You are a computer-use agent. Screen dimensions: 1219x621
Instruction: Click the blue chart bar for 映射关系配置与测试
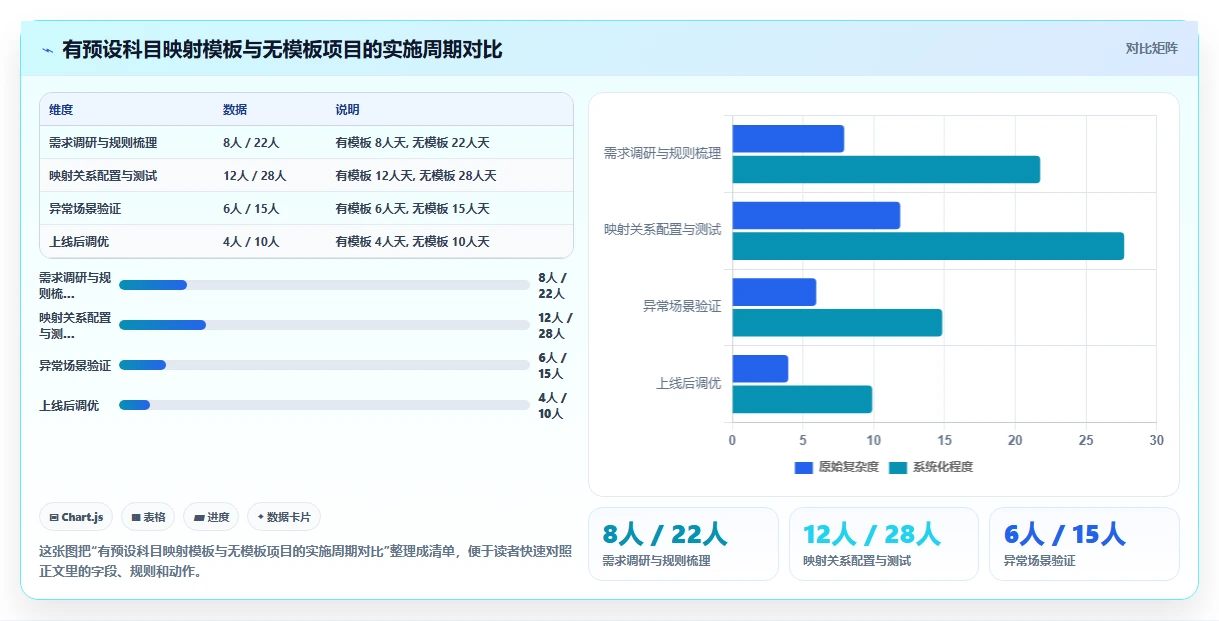(816, 215)
